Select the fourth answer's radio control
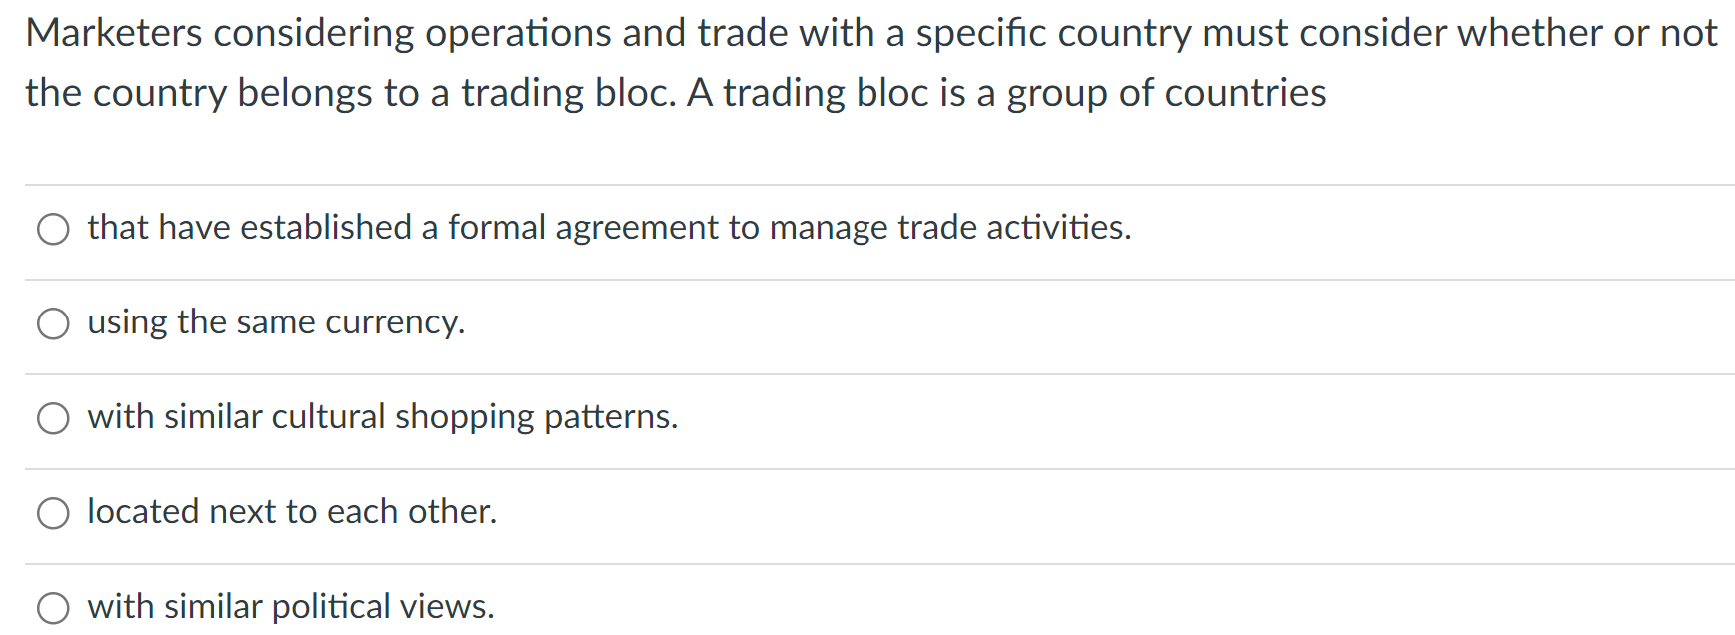 [x=53, y=512]
